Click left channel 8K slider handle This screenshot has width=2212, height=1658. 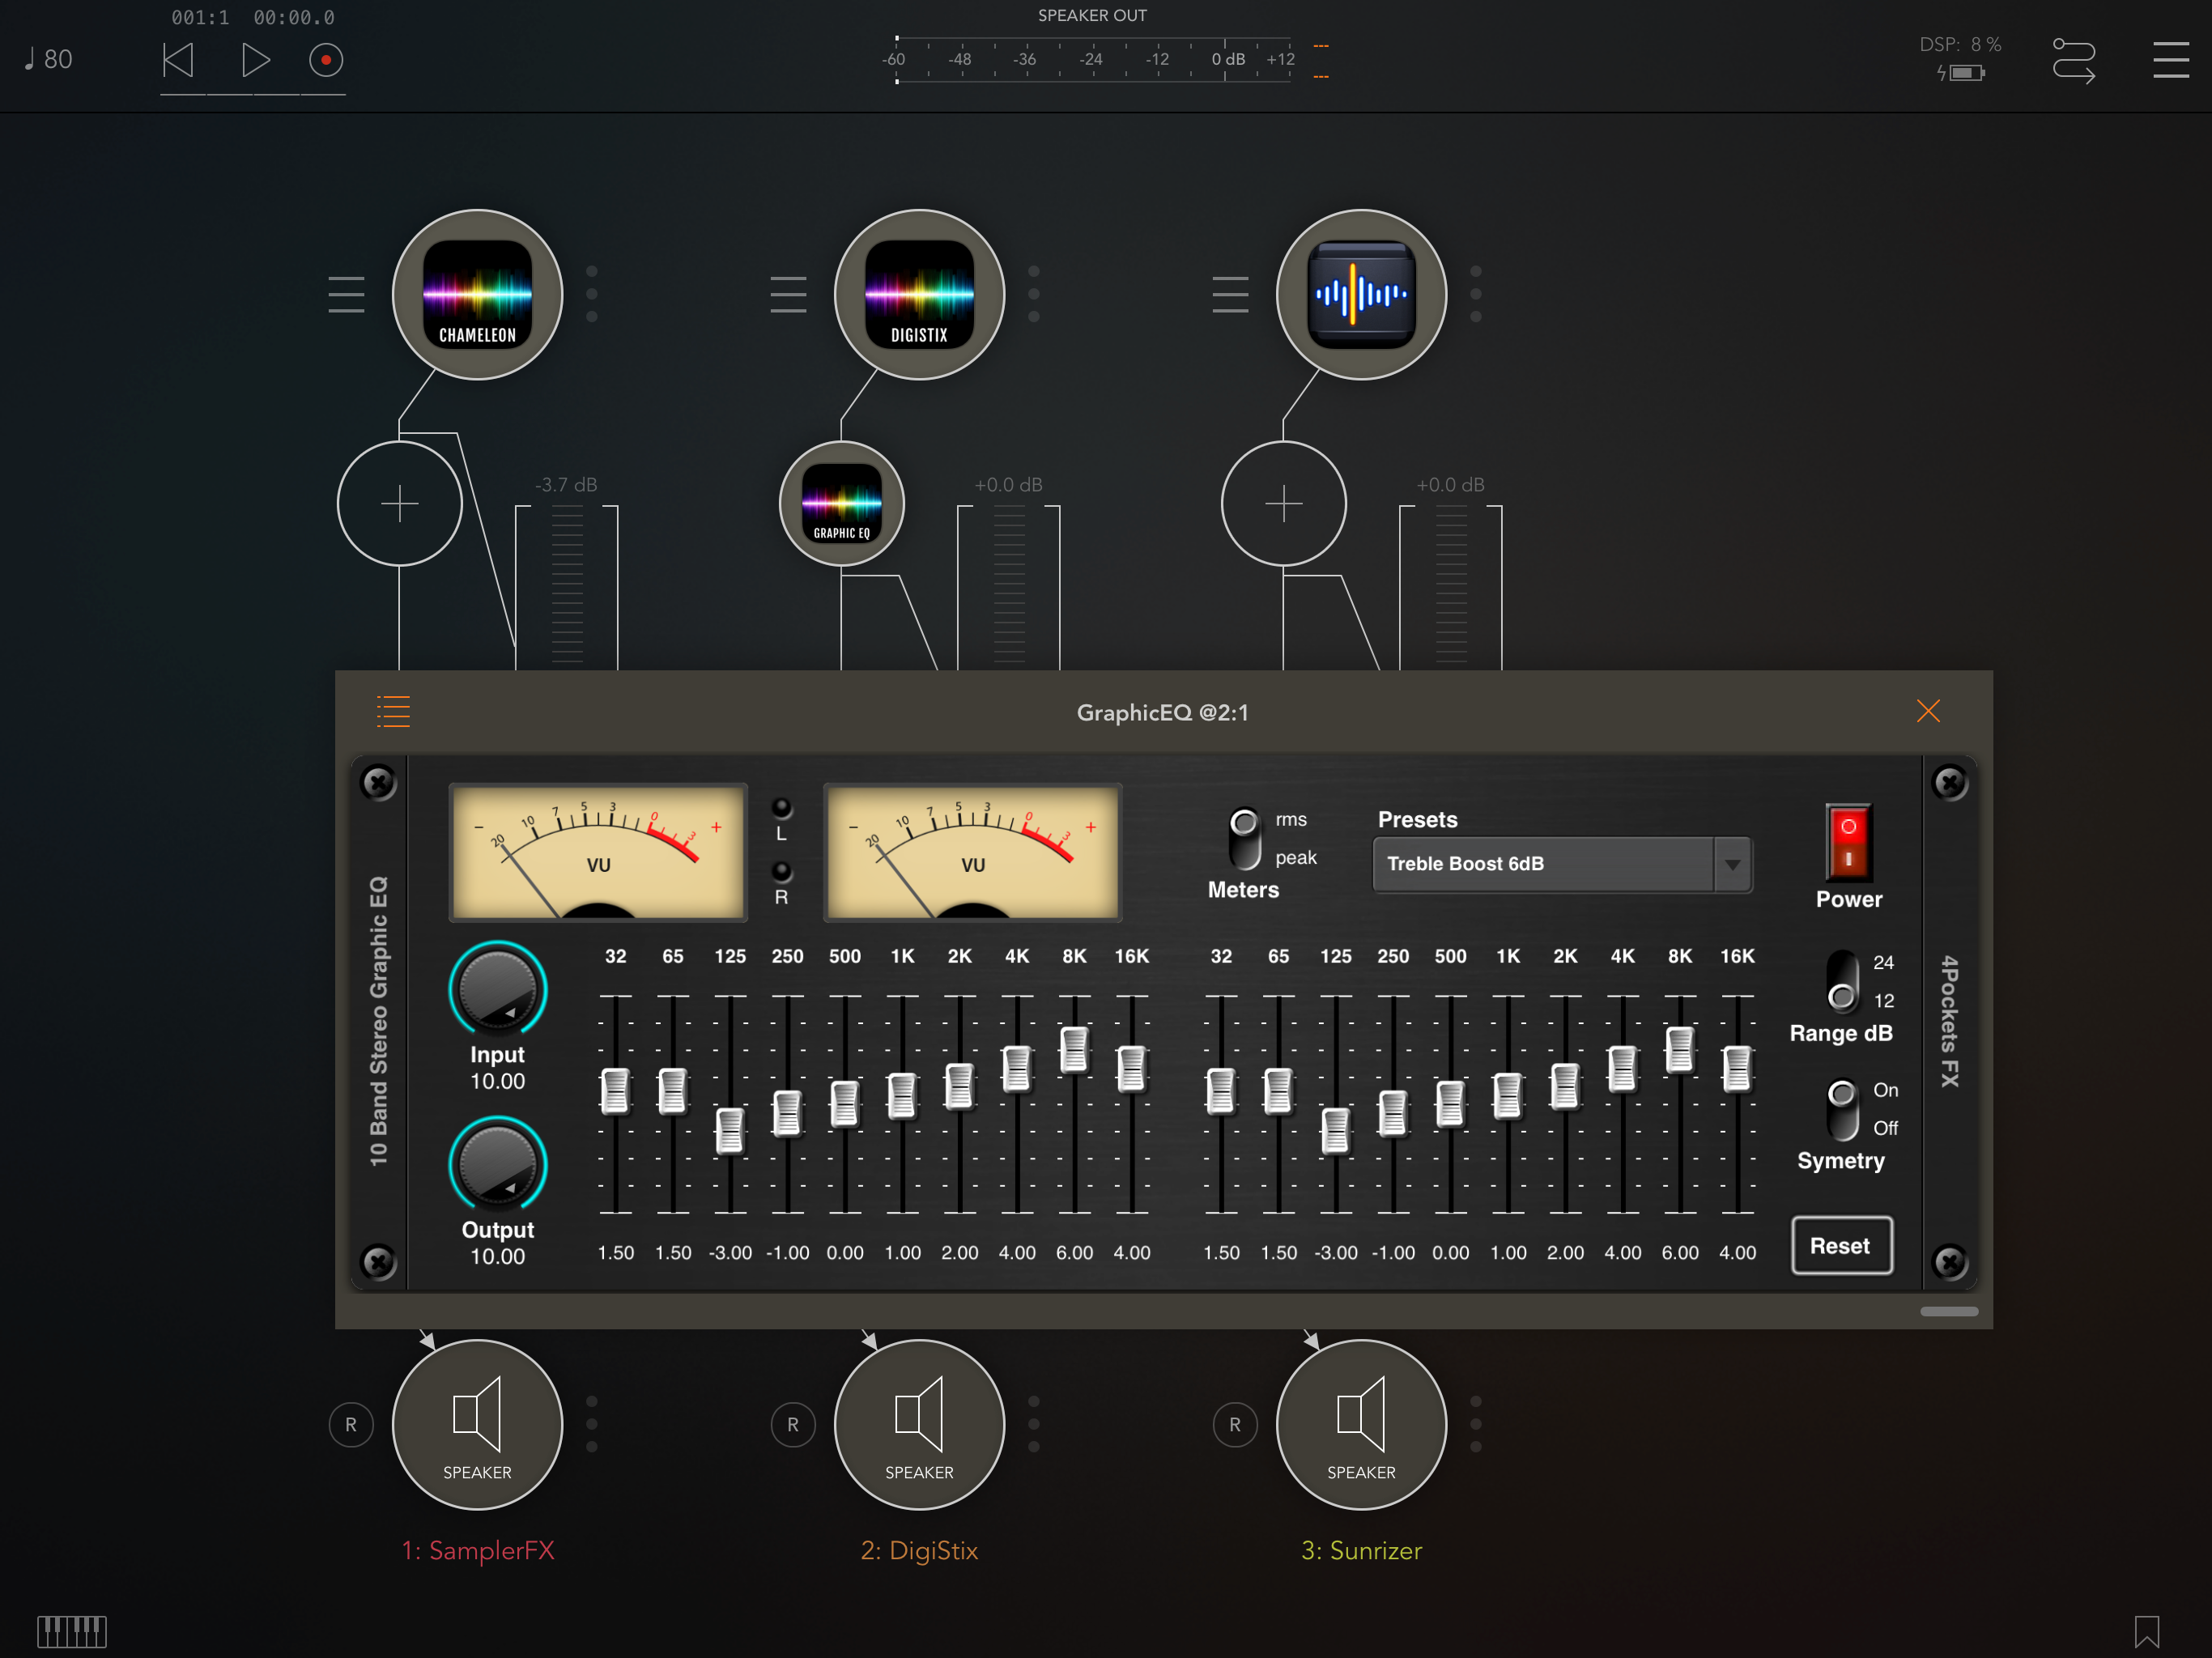pyautogui.click(x=1074, y=1049)
